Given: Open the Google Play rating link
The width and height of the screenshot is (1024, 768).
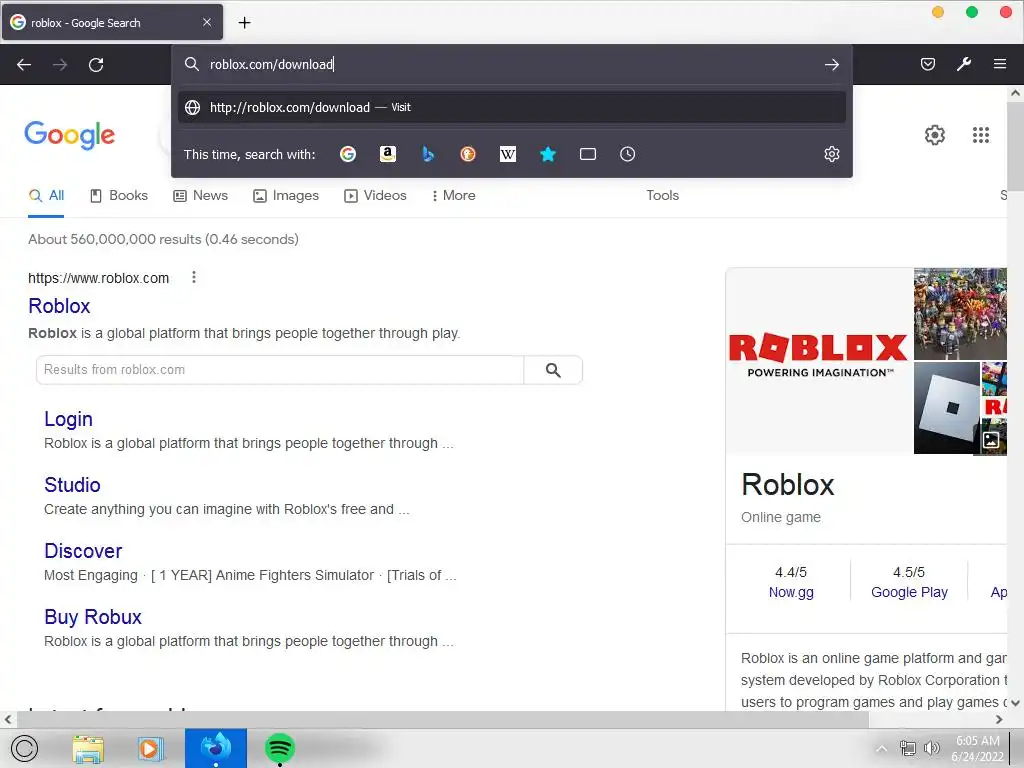Looking at the screenshot, I should pos(909,592).
